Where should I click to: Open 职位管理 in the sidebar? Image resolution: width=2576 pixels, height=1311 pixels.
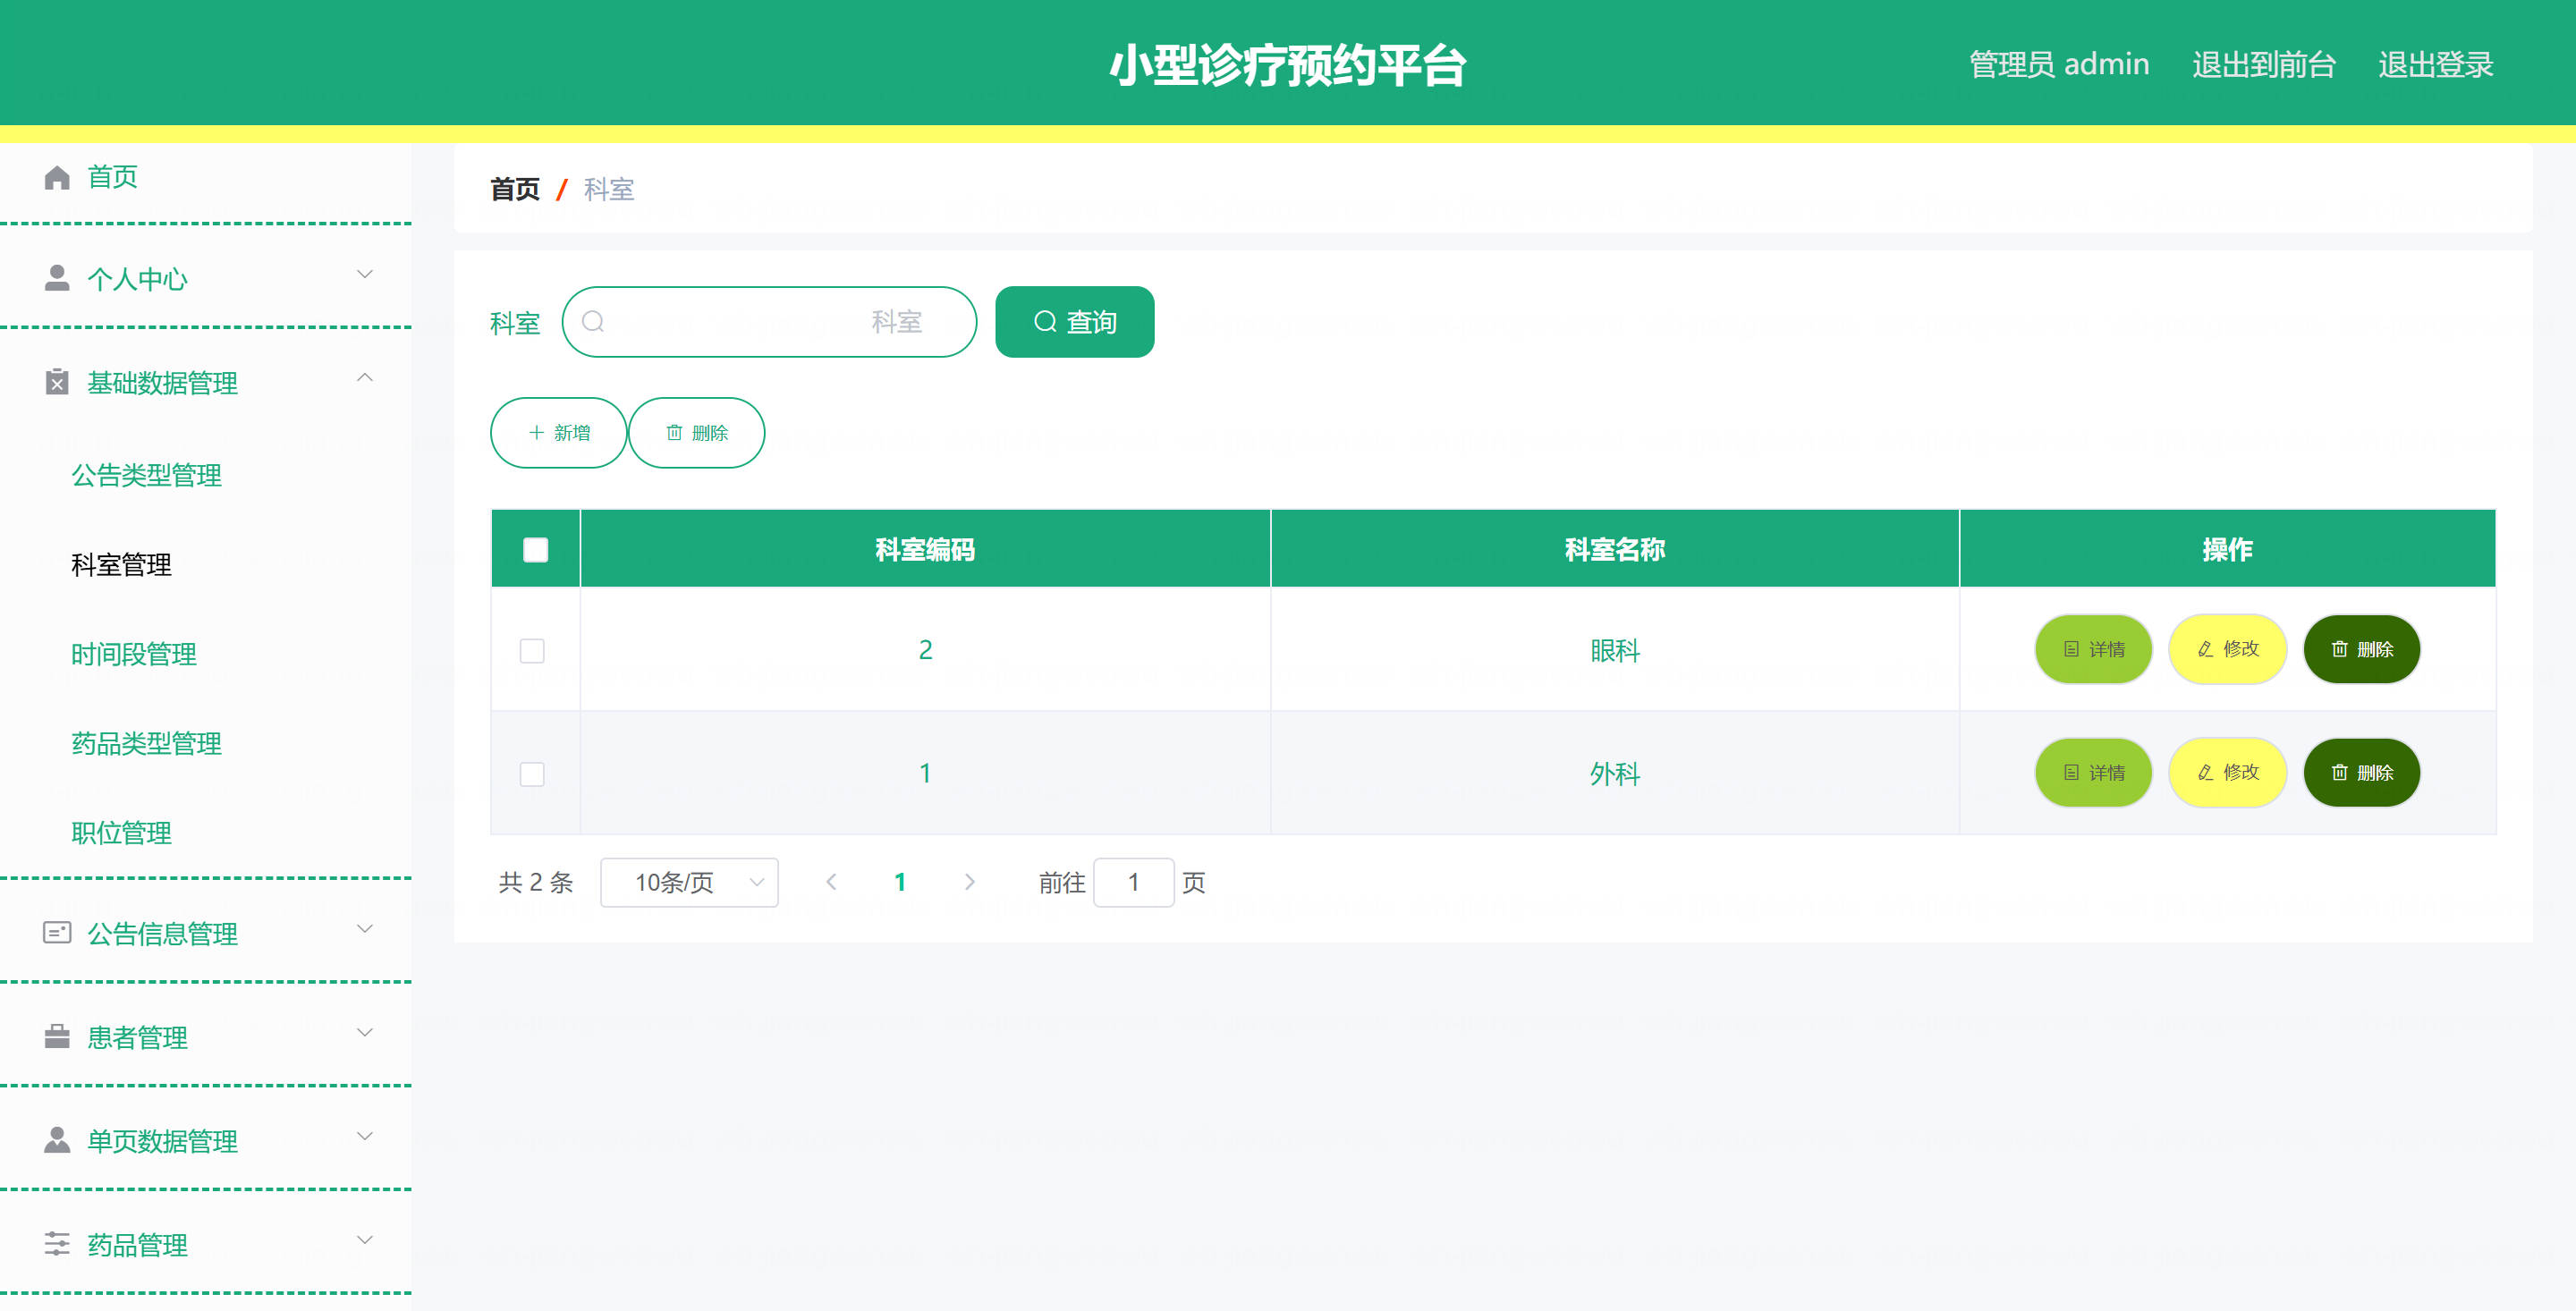pyautogui.click(x=121, y=833)
